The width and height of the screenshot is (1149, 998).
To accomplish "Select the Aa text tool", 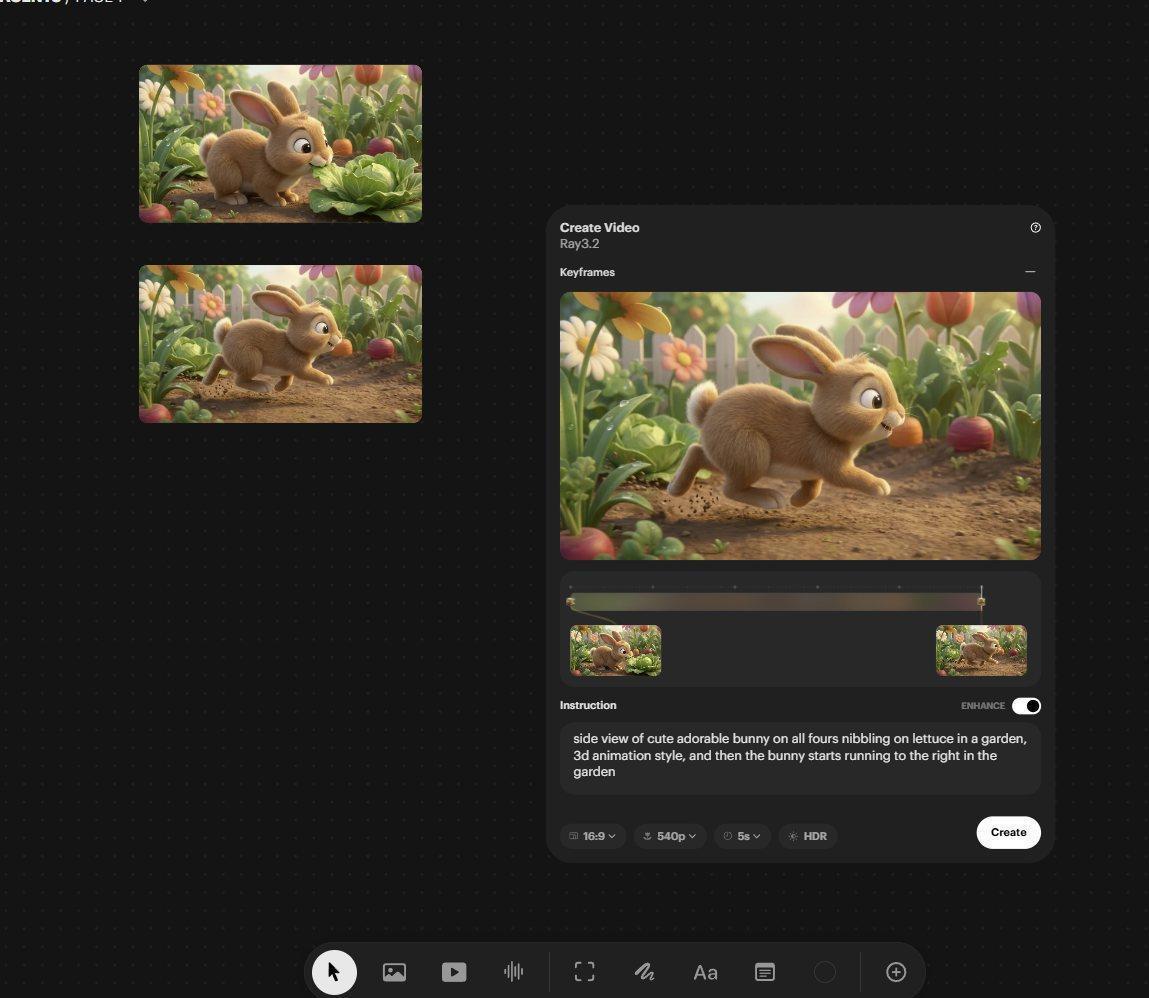I will (705, 973).
